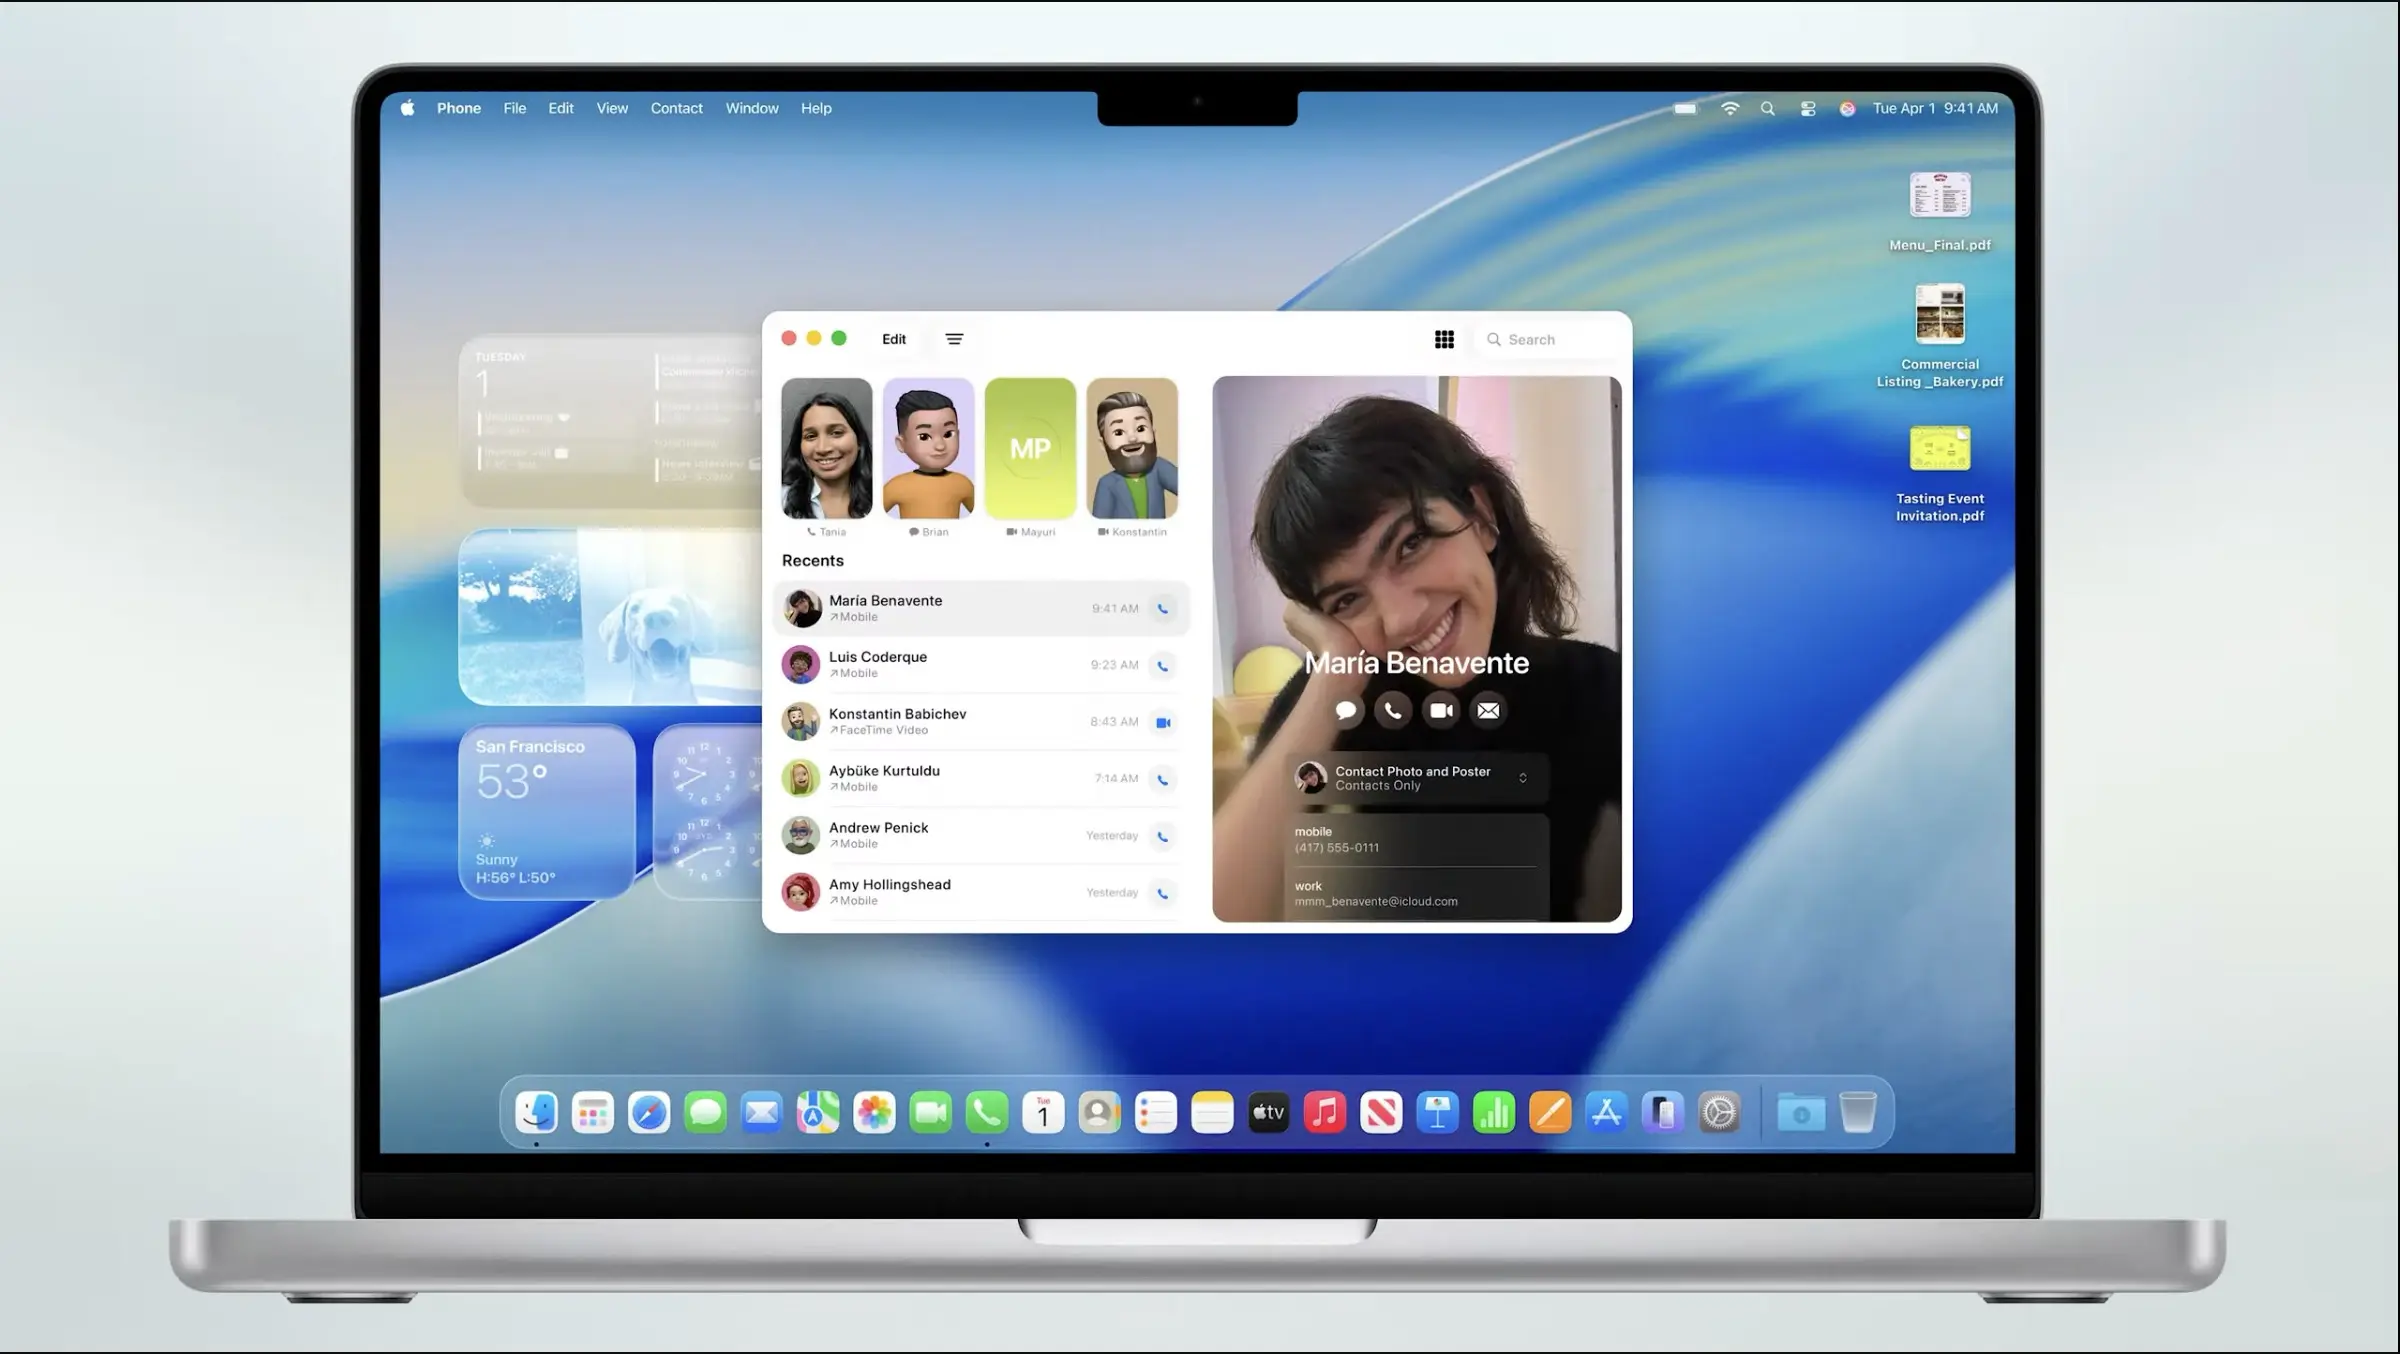This screenshot has height=1354, width=2400.
Task: Call back Luis Coderque
Action: (1162, 665)
